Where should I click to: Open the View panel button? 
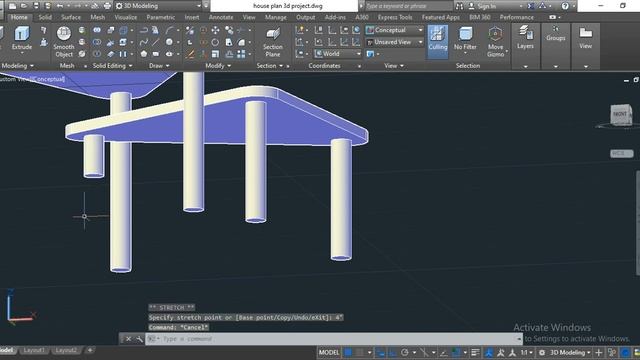tap(585, 38)
